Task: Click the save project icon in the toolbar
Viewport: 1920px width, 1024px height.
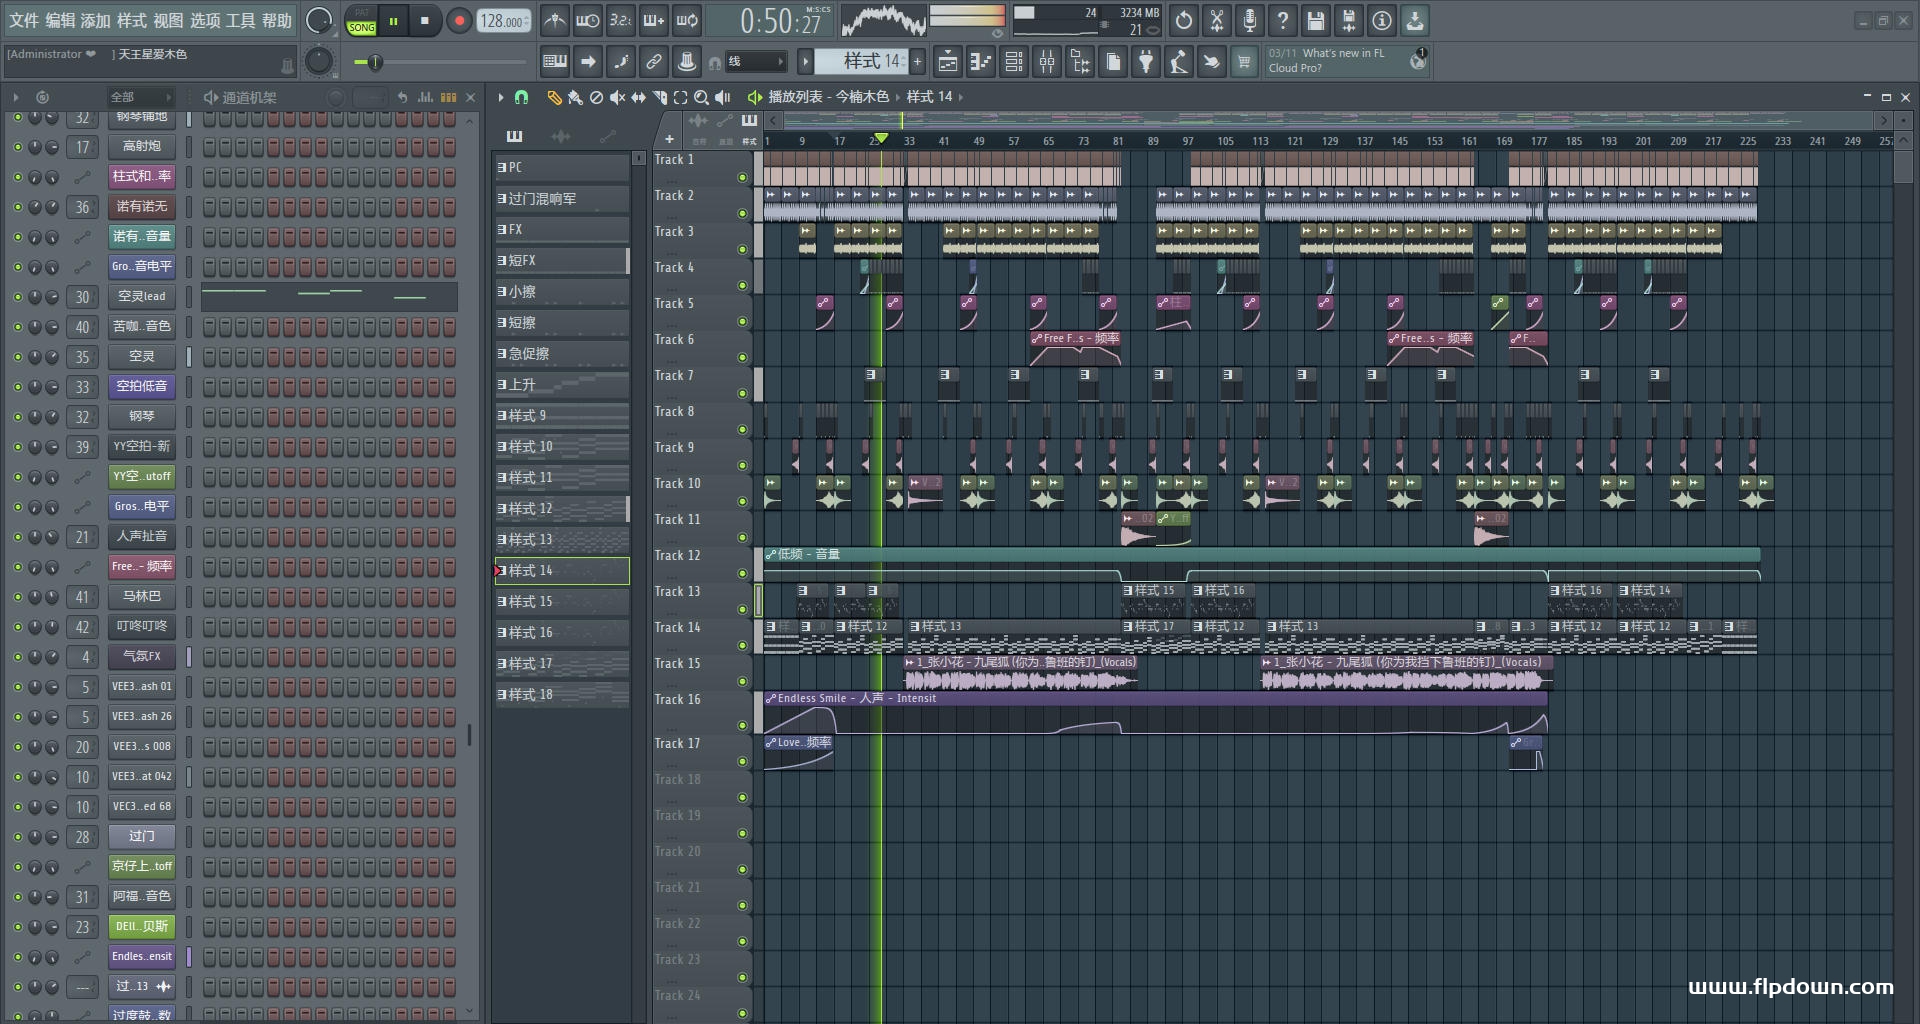Action: click(1315, 20)
